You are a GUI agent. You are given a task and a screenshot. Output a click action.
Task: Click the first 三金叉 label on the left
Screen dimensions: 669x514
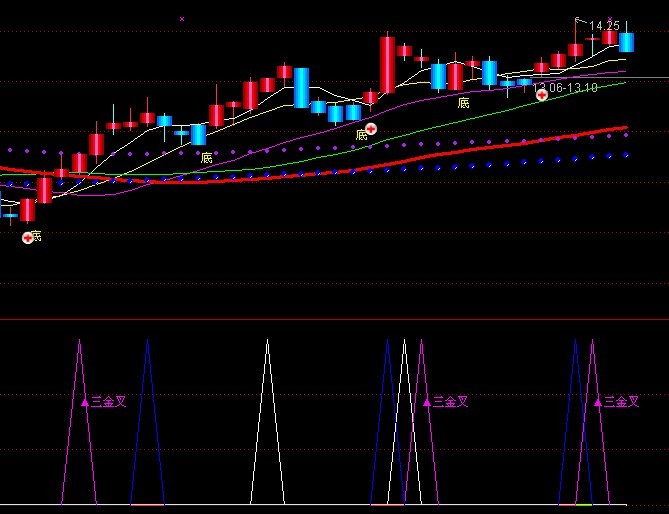coord(109,402)
